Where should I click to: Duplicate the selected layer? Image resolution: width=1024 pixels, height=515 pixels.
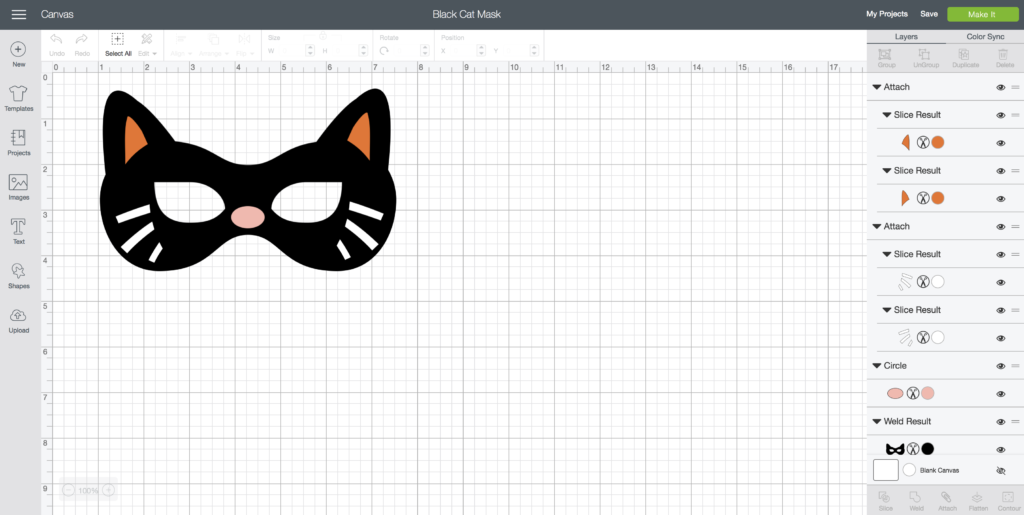tap(965, 59)
